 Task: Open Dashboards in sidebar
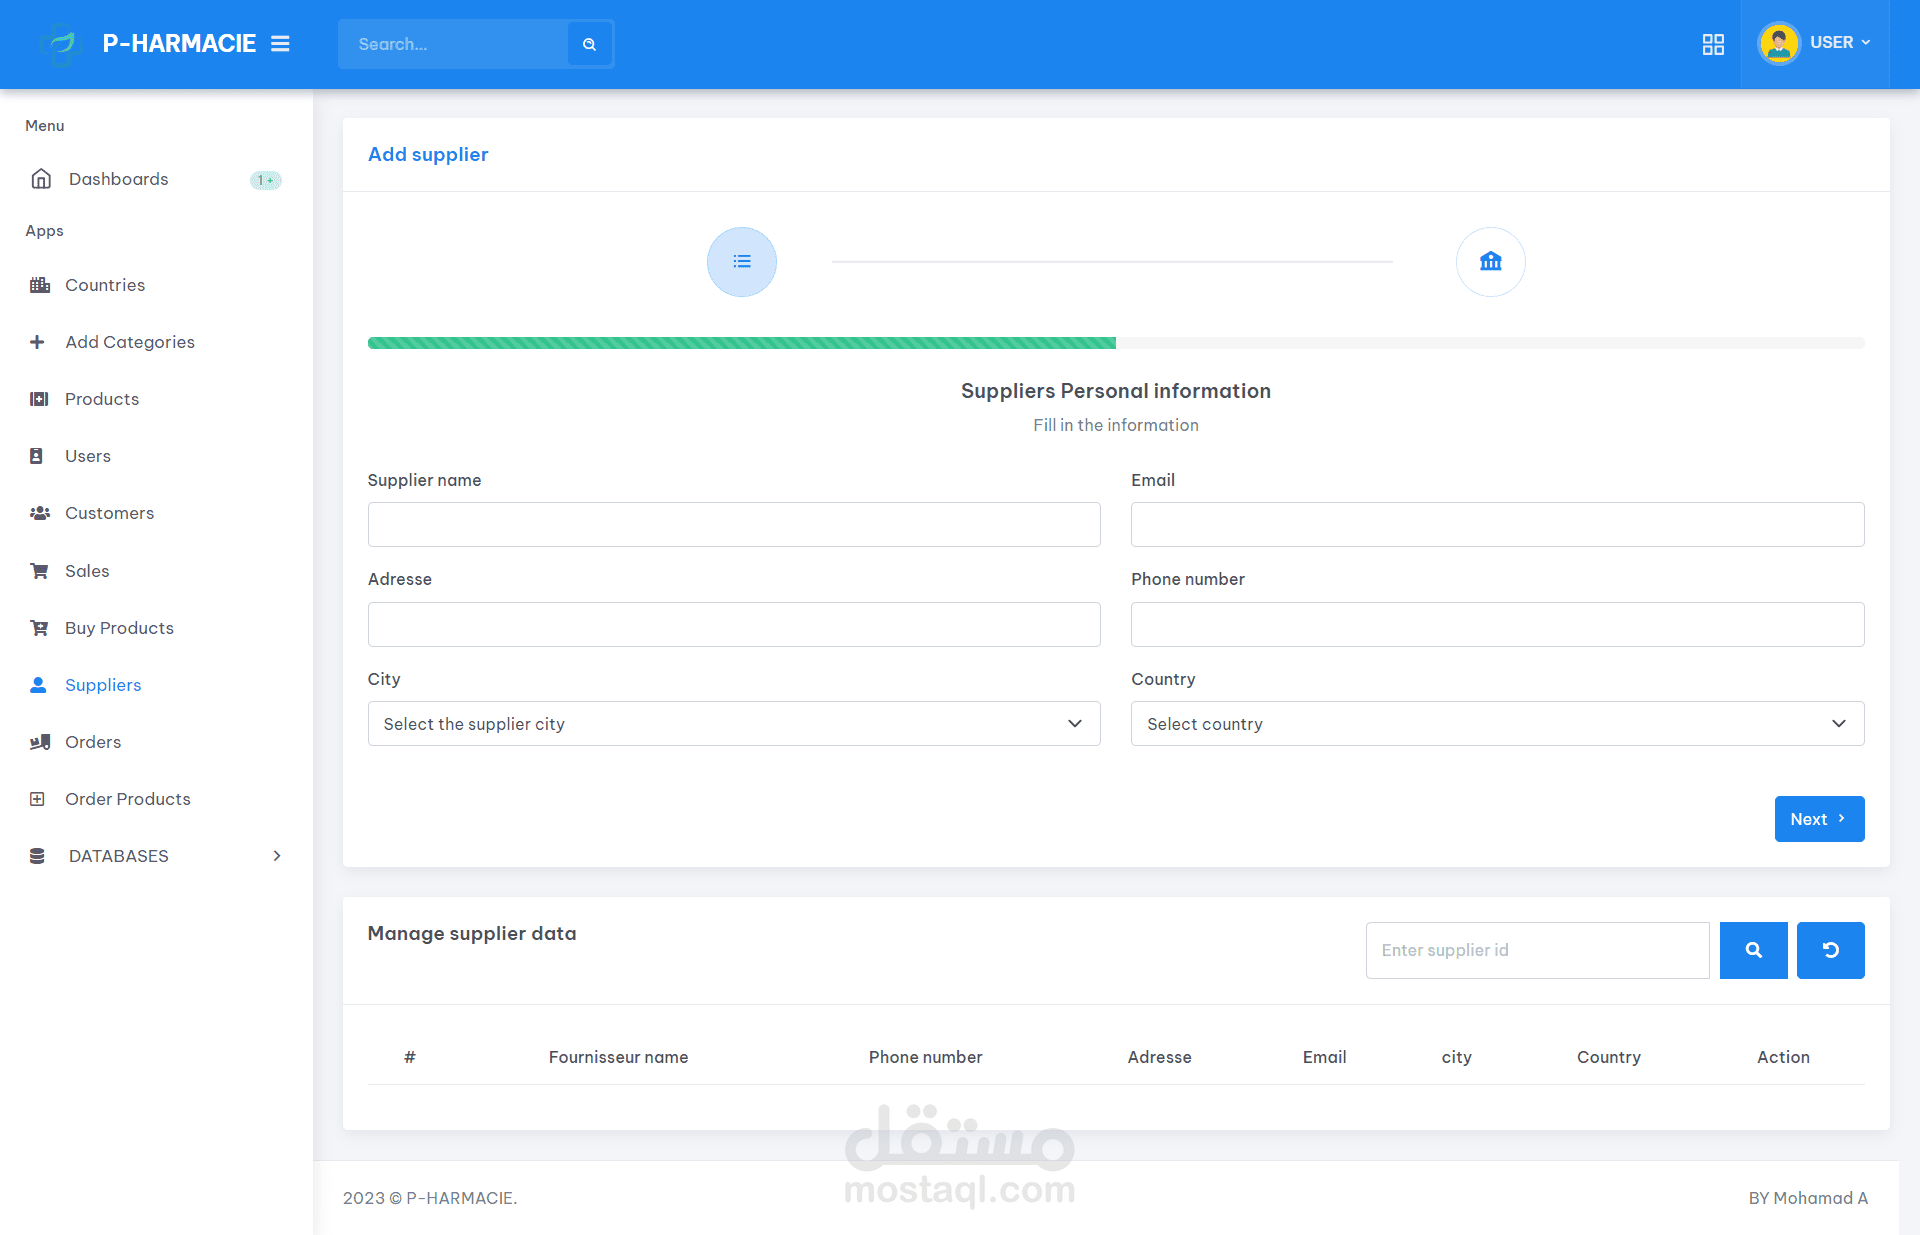[118, 179]
